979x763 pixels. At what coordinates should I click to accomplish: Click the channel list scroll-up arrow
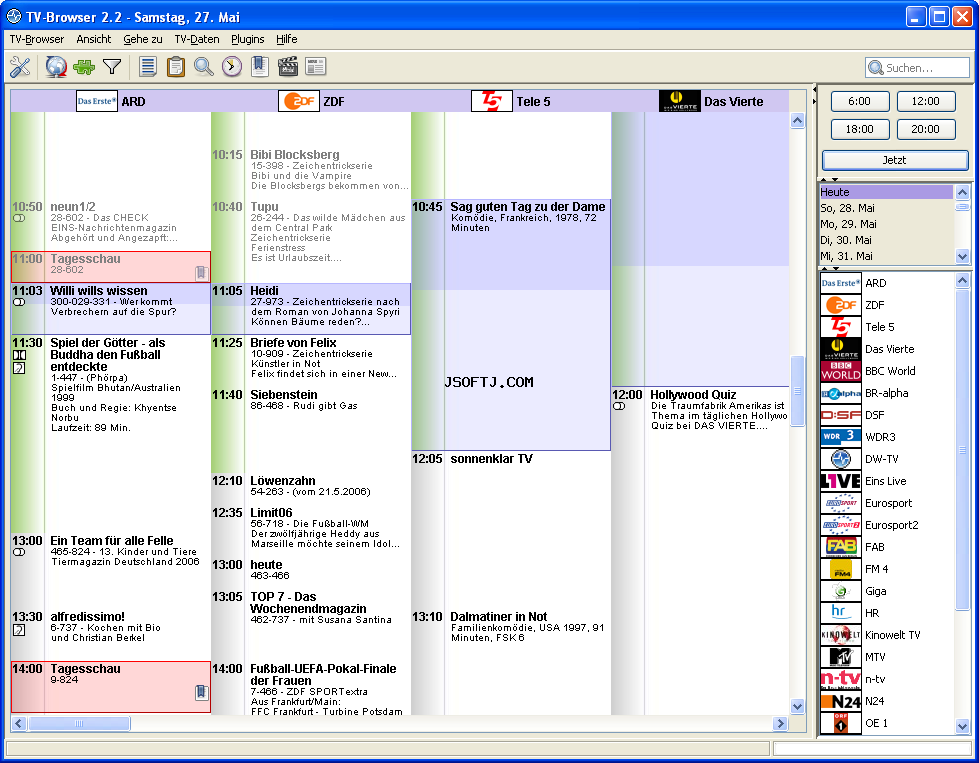[x=962, y=281]
